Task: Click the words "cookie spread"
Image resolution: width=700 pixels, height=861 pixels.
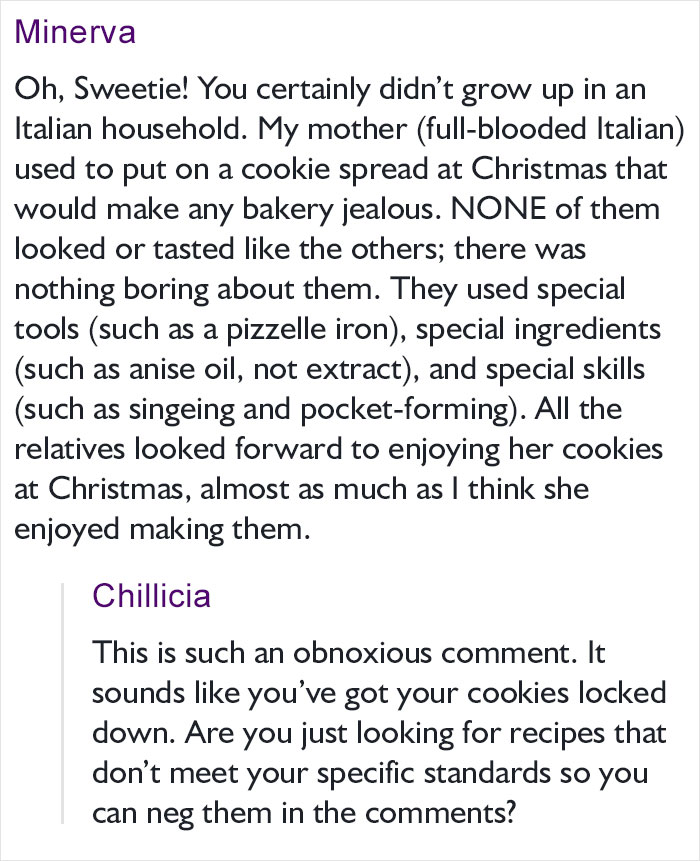Action: tap(334, 170)
